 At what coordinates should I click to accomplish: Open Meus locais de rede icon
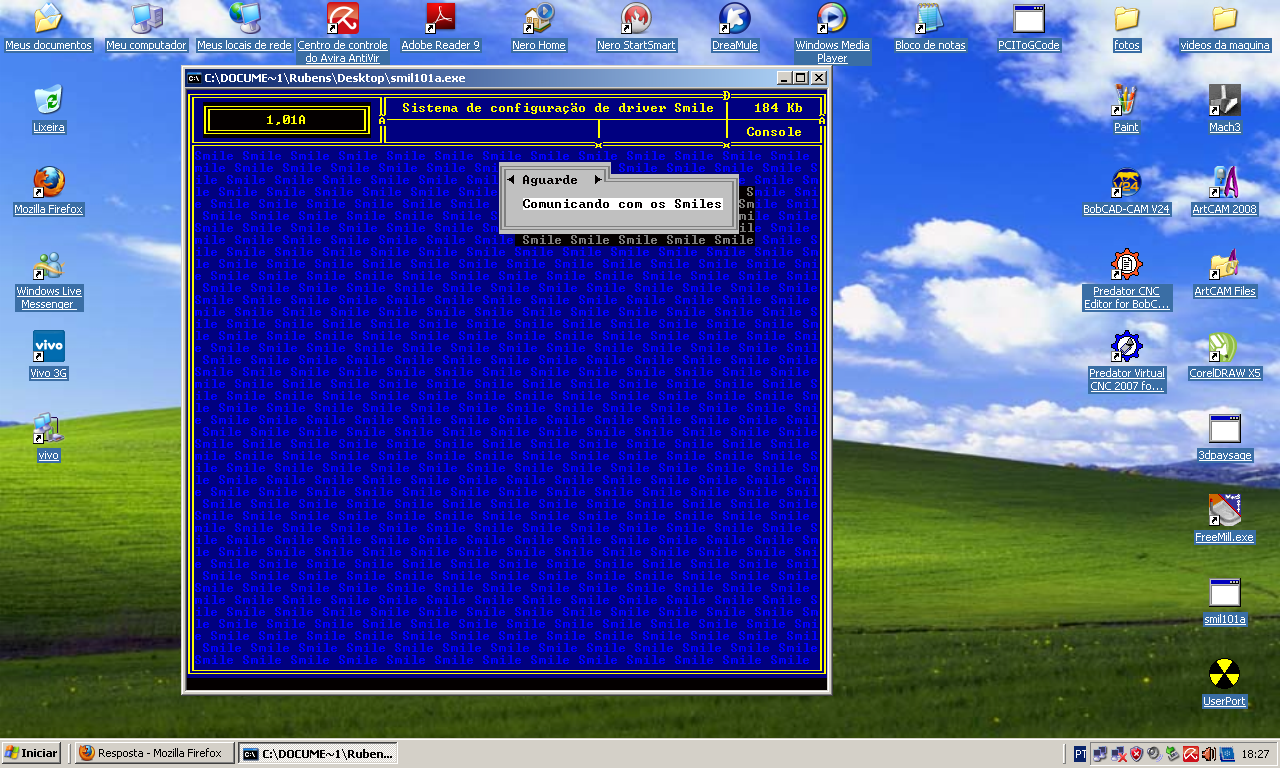(x=244, y=27)
